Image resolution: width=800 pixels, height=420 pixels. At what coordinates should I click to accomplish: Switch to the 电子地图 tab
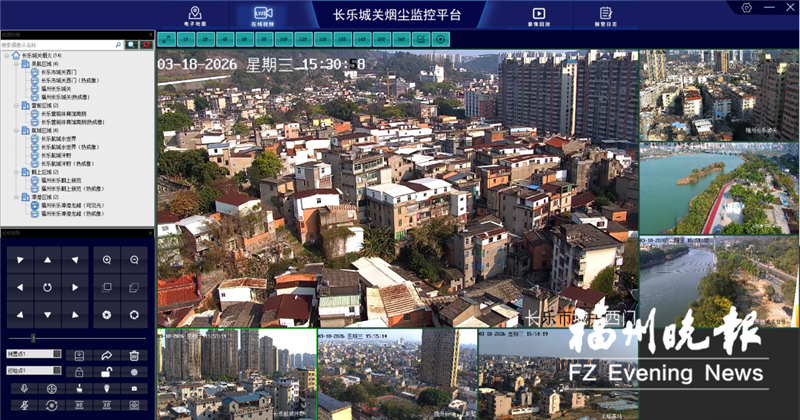(x=195, y=14)
